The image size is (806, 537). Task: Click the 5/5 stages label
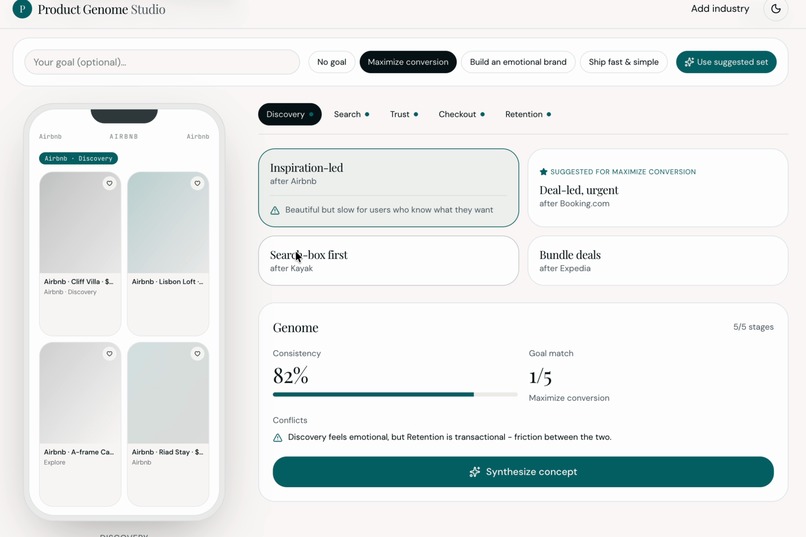point(753,327)
